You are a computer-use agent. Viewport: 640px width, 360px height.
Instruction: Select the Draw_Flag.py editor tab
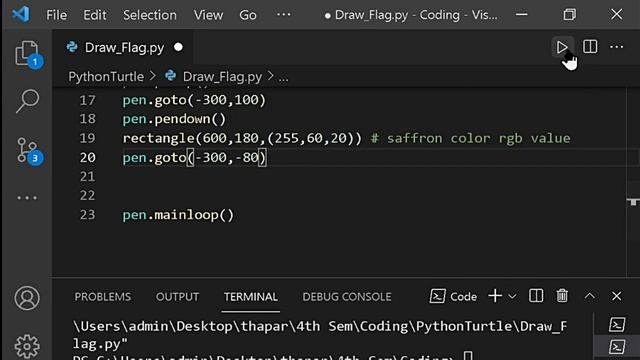[x=124, y=48]
